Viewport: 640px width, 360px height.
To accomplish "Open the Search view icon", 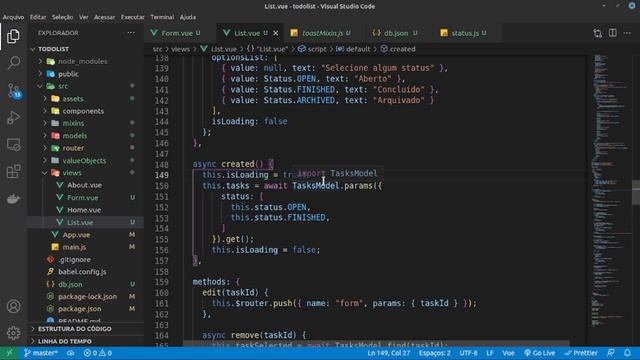I will pyautogui.click(x=13, y=63).
